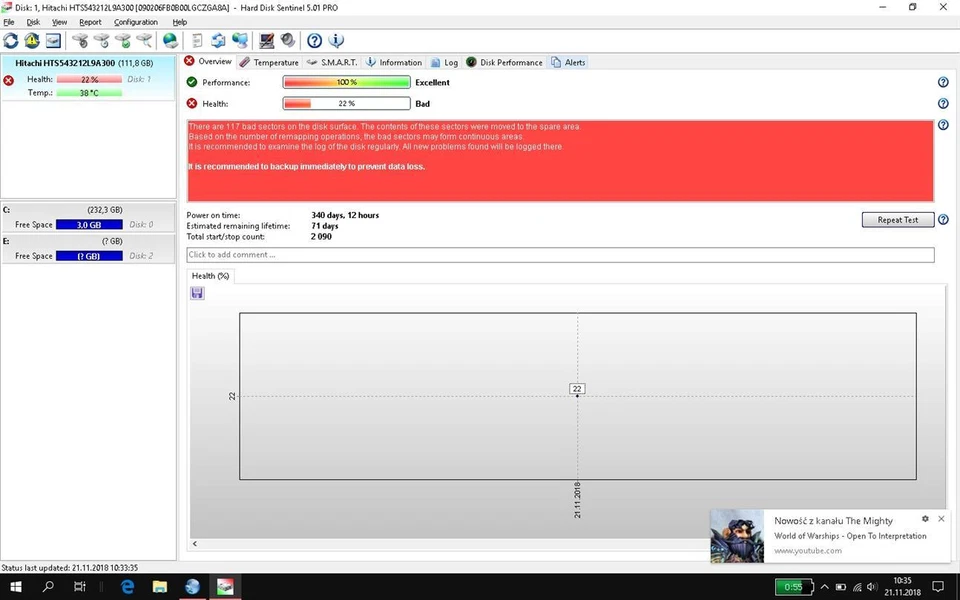Image resolution: width=960 pixels, height=600 pixels.
Task: Click the sidebar Temp 38 °C bar
Action: (x=89, y=93)
